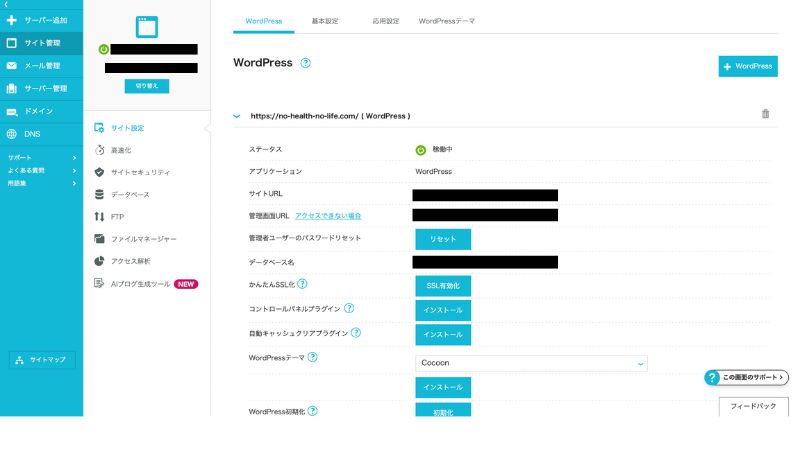Install the 自動キャッシュクリアプラグイン
The image size is (800, 450).
443,335
